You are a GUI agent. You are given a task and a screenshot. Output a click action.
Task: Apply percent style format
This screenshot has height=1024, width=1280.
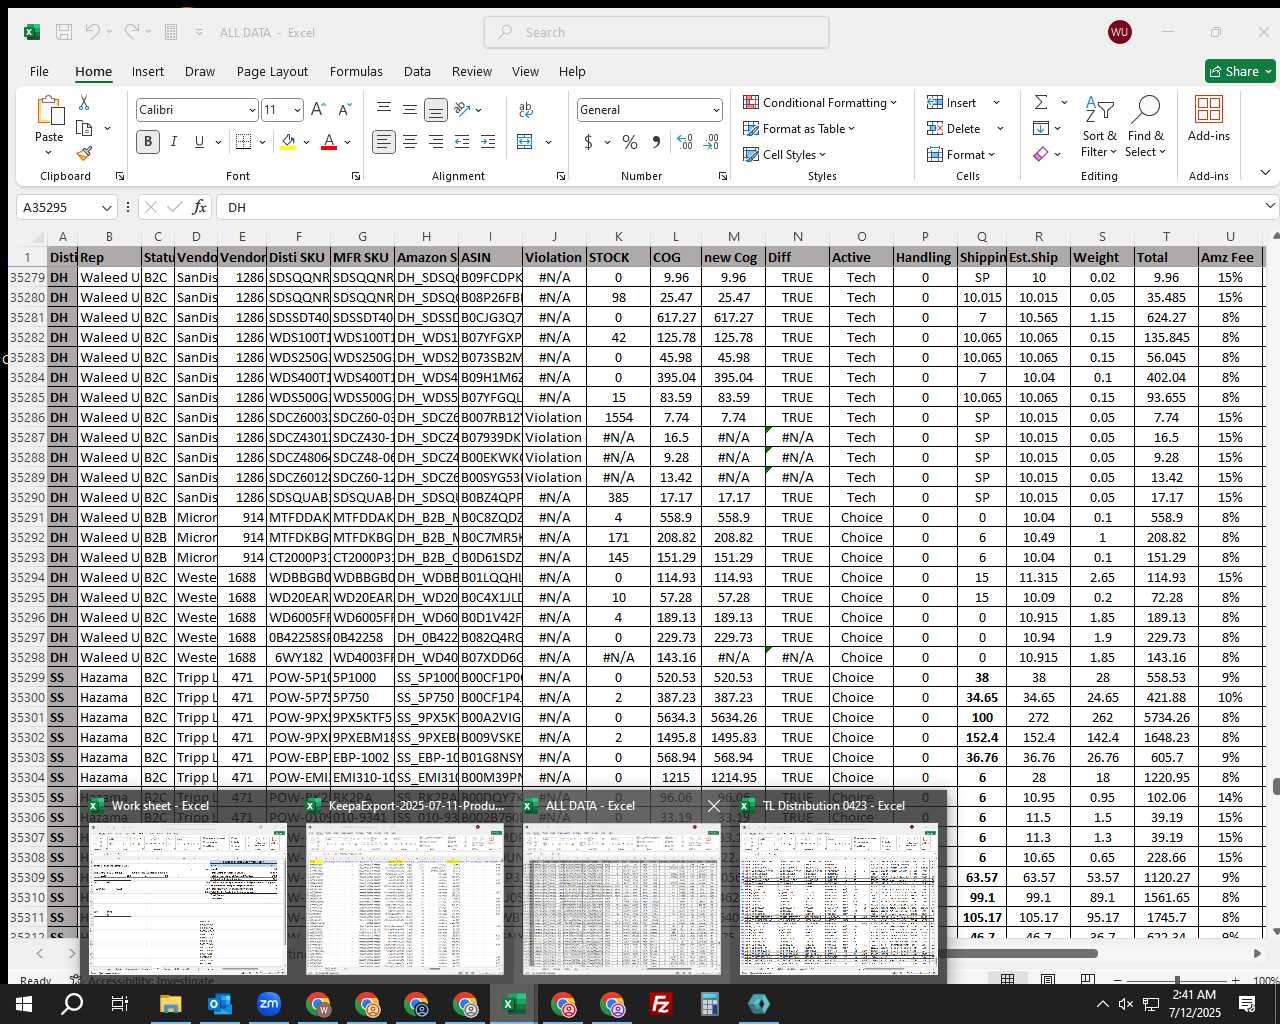pyautogui.click(x=630, y=142)
